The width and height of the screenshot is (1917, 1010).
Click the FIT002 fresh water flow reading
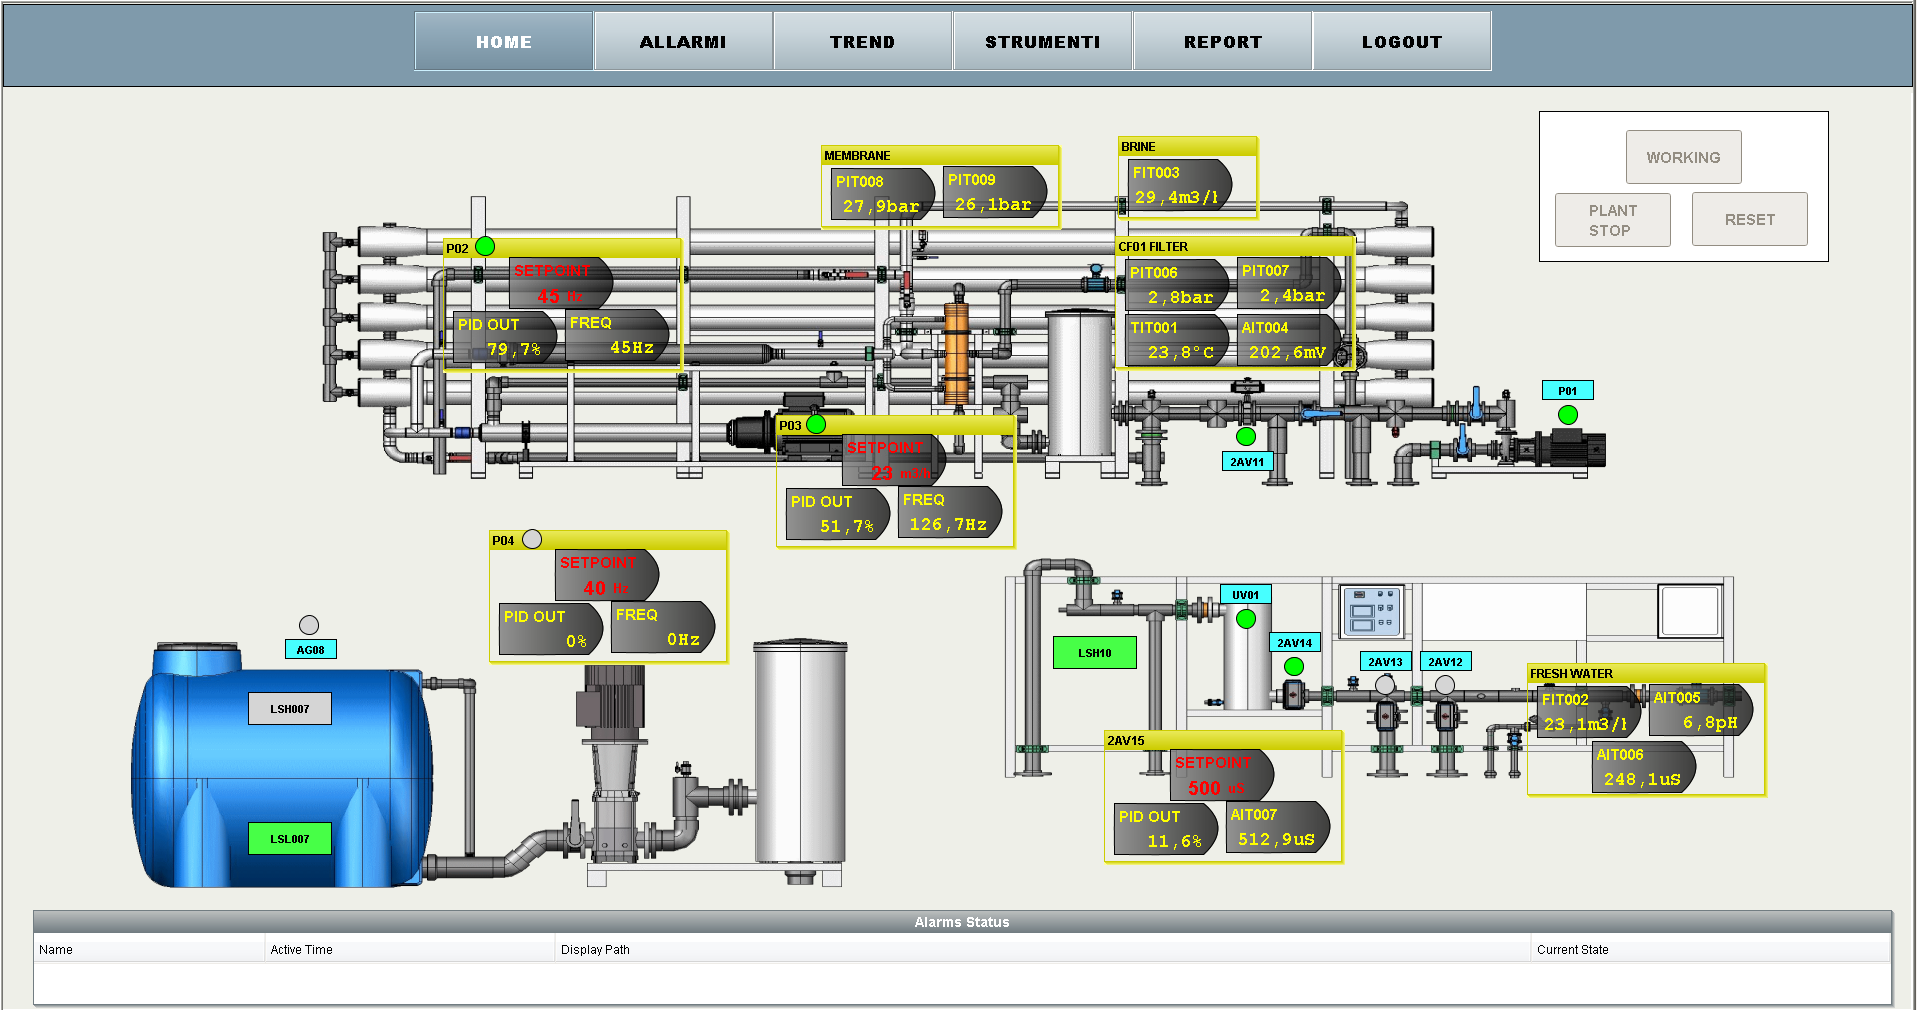[1589, 712]
